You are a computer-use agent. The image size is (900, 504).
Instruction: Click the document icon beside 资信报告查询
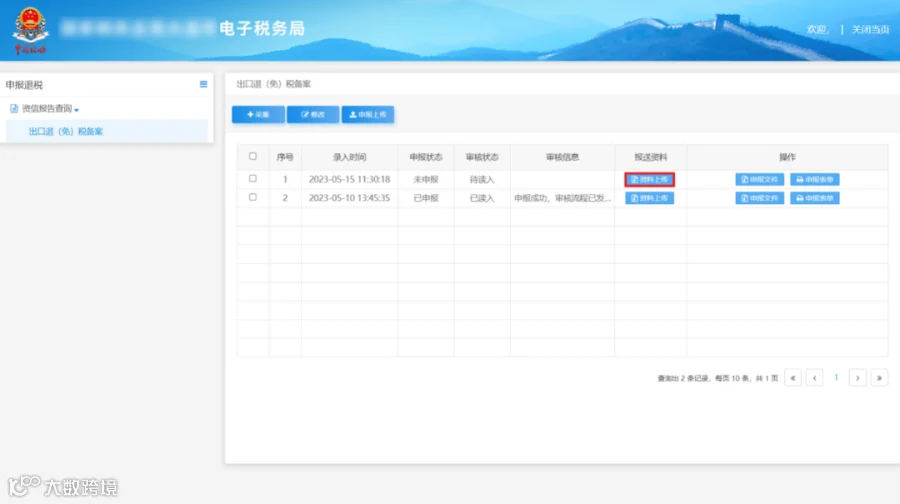(x=14, y=108)
